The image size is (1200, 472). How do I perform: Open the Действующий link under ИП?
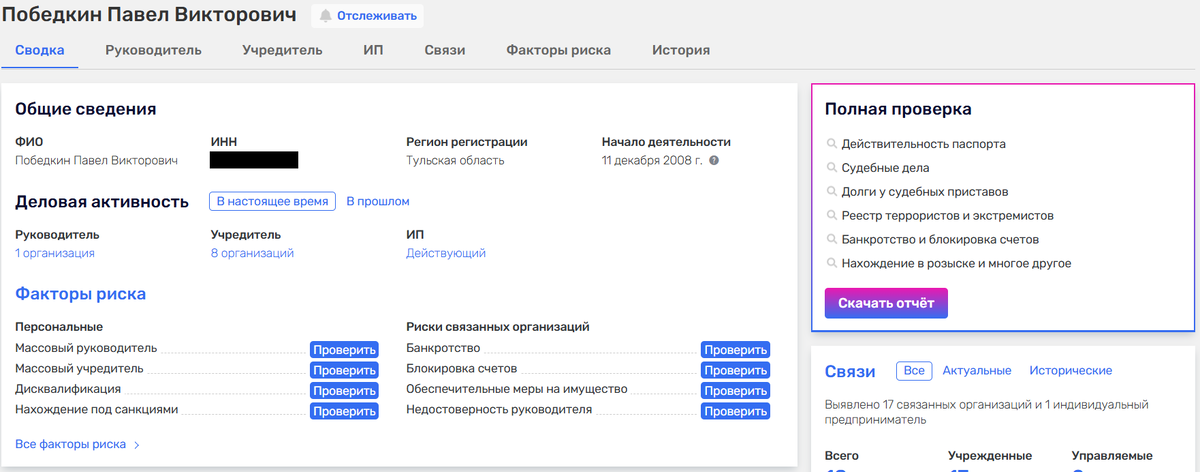click(x=446, y=253)
